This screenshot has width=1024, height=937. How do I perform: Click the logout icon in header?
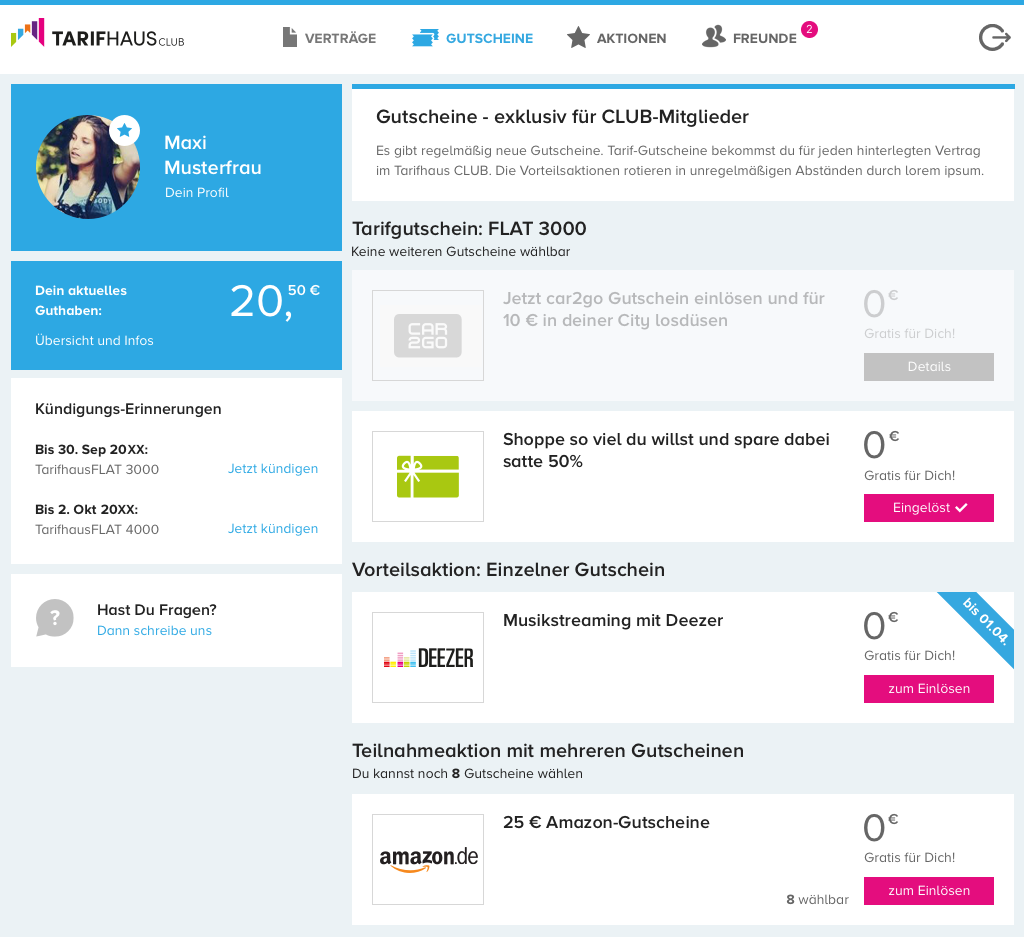coord(994,38)
